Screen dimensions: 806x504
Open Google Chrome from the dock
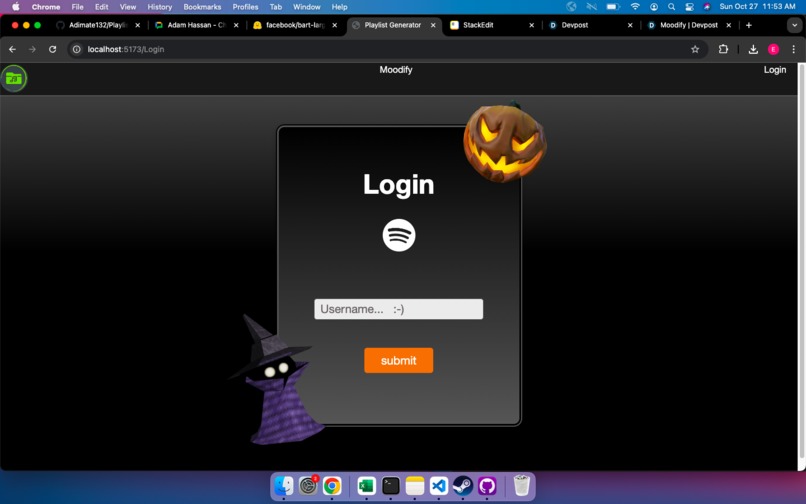tap(332, 485)
